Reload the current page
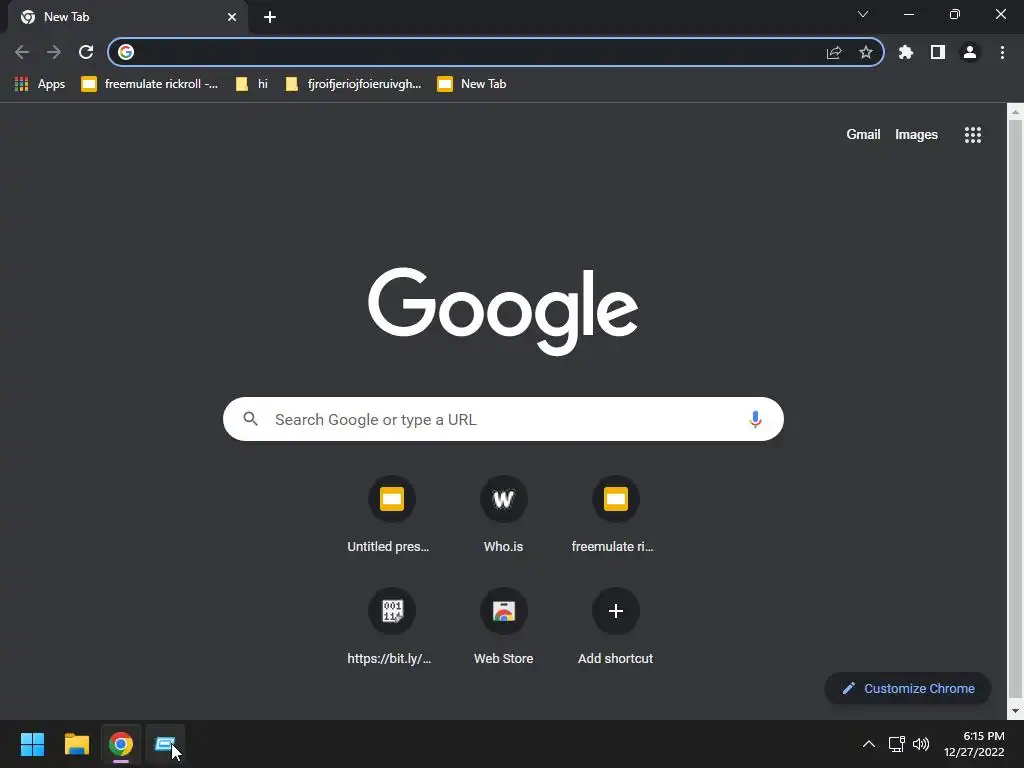Viewport: 1024px width, 768px height. (86, 52)
